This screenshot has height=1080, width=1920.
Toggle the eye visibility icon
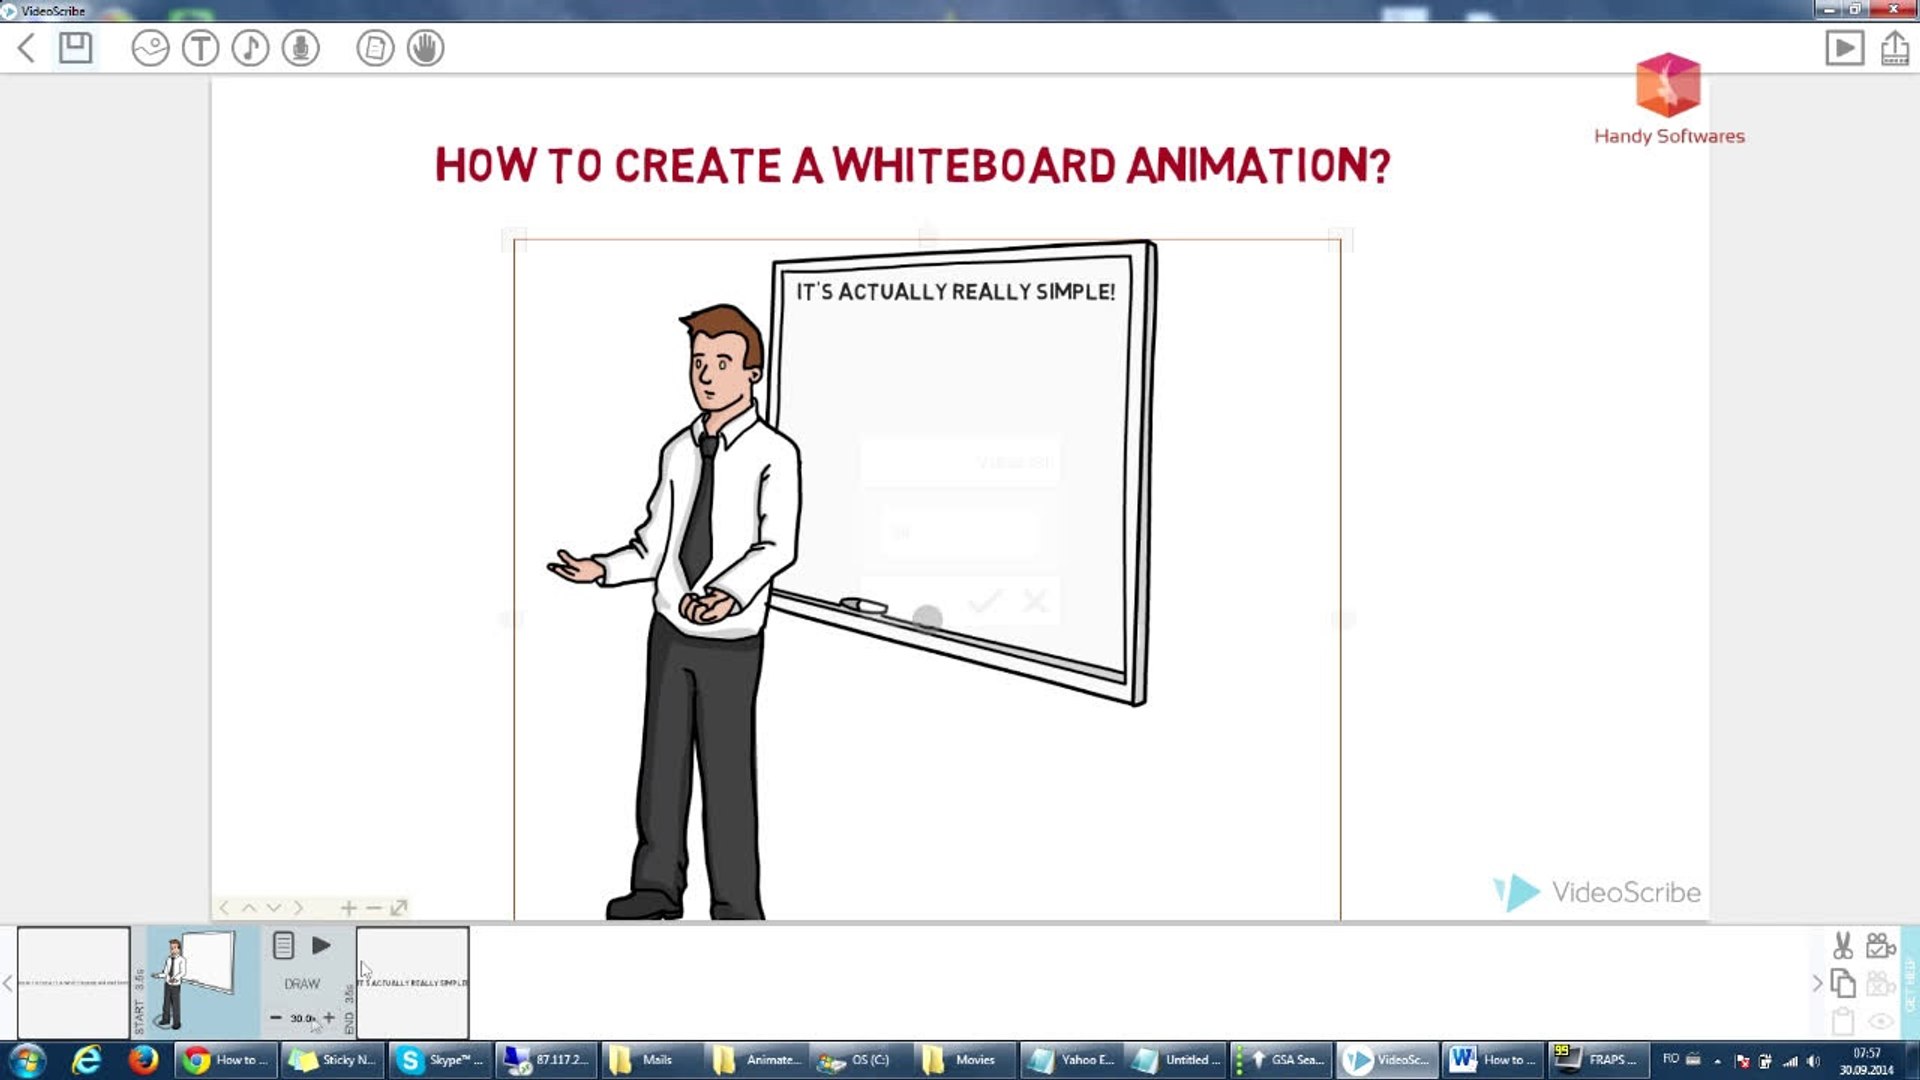(1880, 1021)
